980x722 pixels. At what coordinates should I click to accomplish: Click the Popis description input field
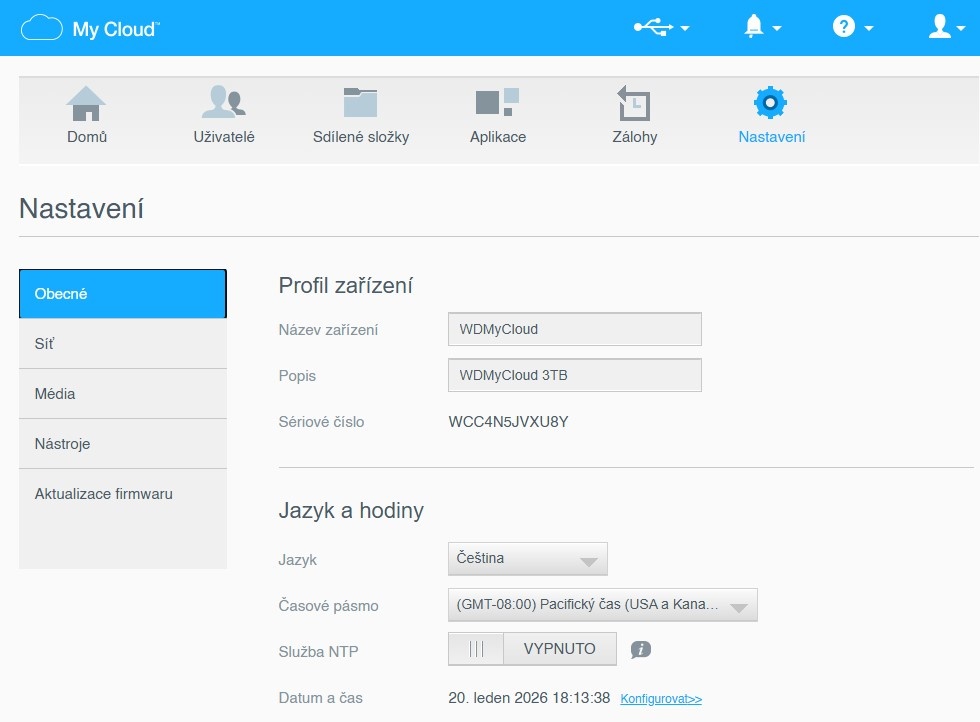574,375
